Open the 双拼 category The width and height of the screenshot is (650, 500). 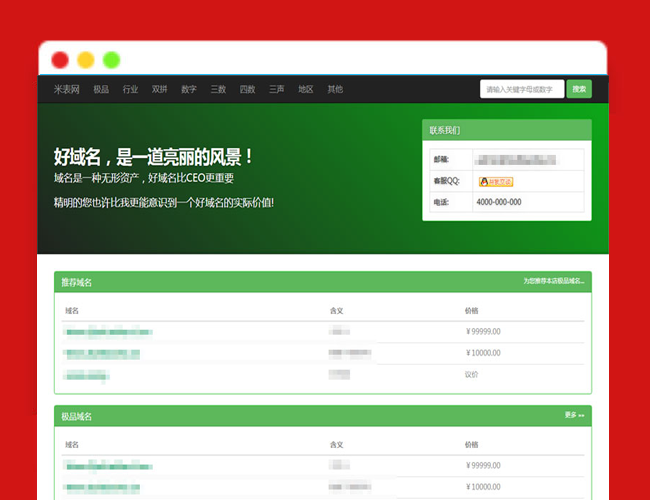[x=160, y=89]
